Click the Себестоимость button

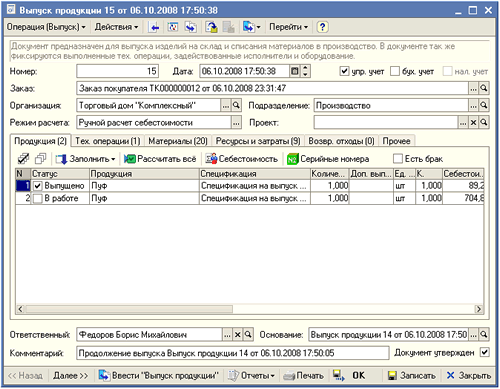(x=241, y=159)
